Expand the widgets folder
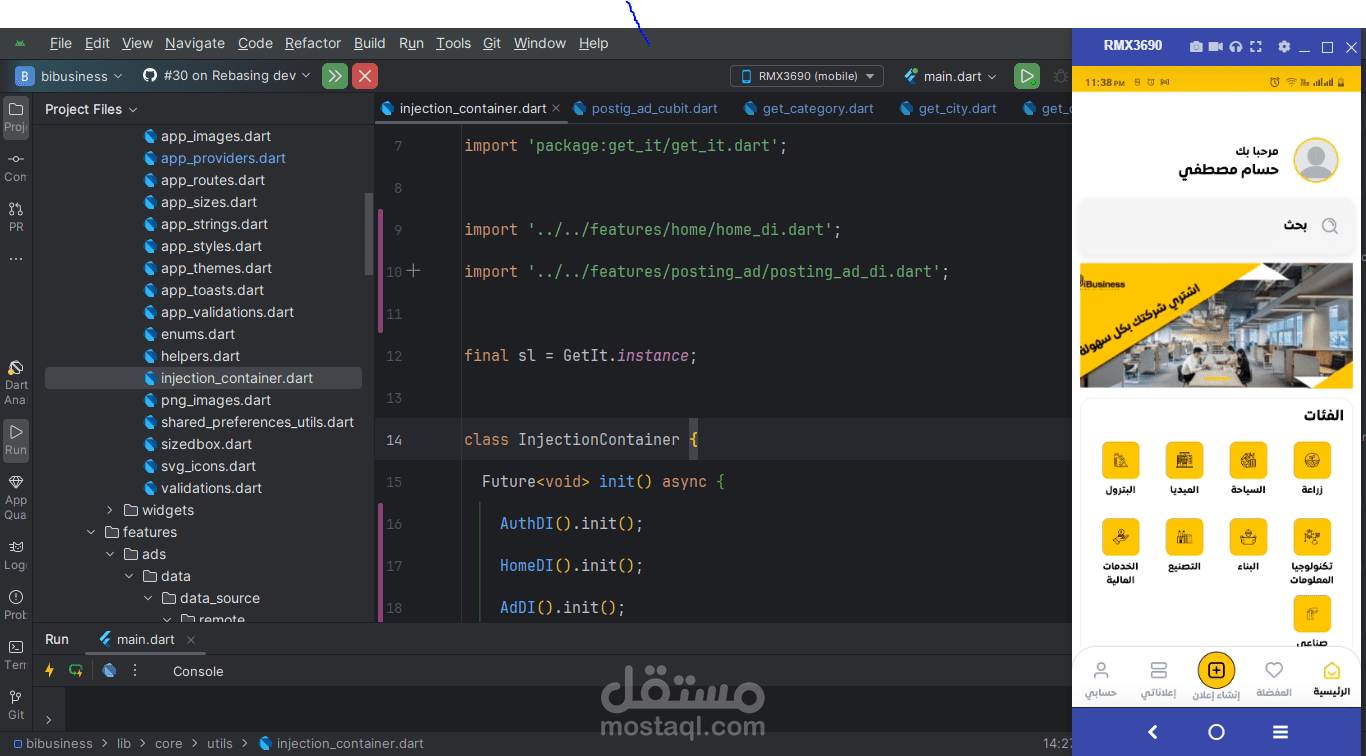The image size is (1366, 756). pyautogui.click(x=111, y=510)
